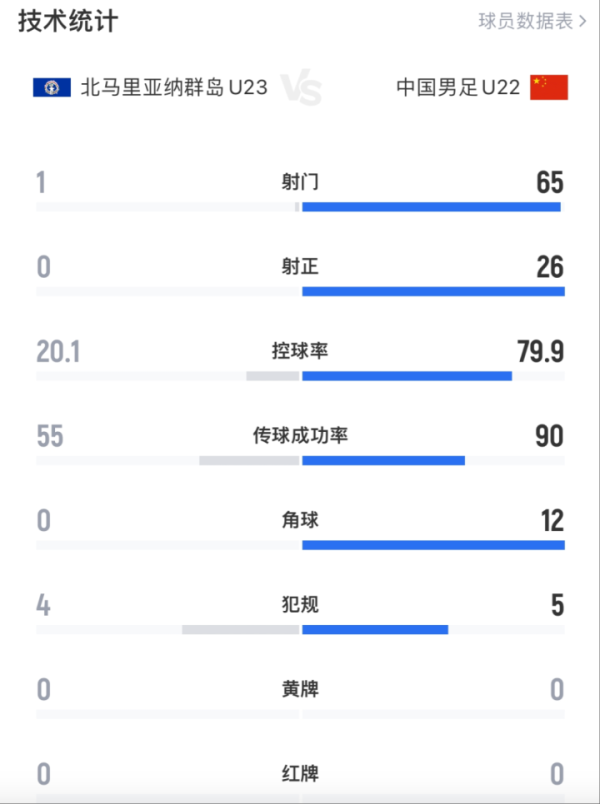Click the 黄牌 (yellow cards) label
This screenshot has height=804, width=600.
[x=300, y=691]
